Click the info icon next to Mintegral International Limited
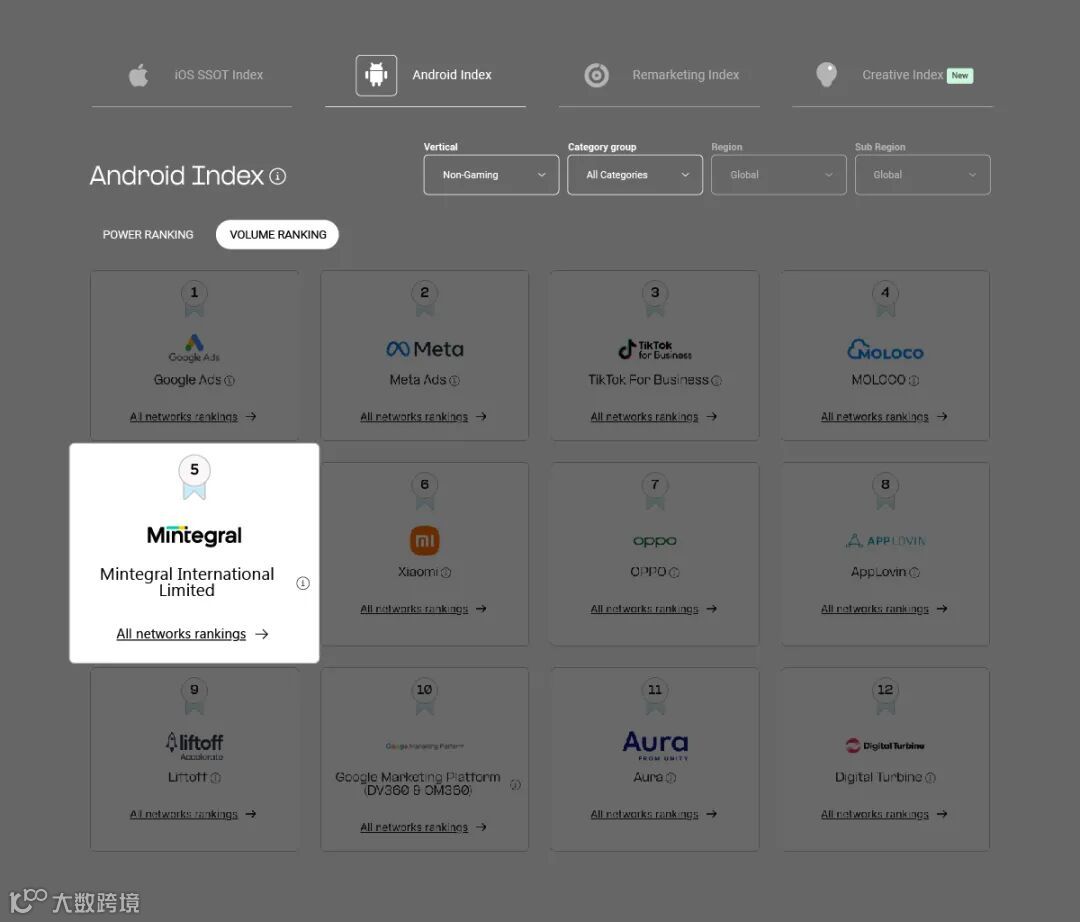This screenshot has width=1080, height=922. pos(303,583)
